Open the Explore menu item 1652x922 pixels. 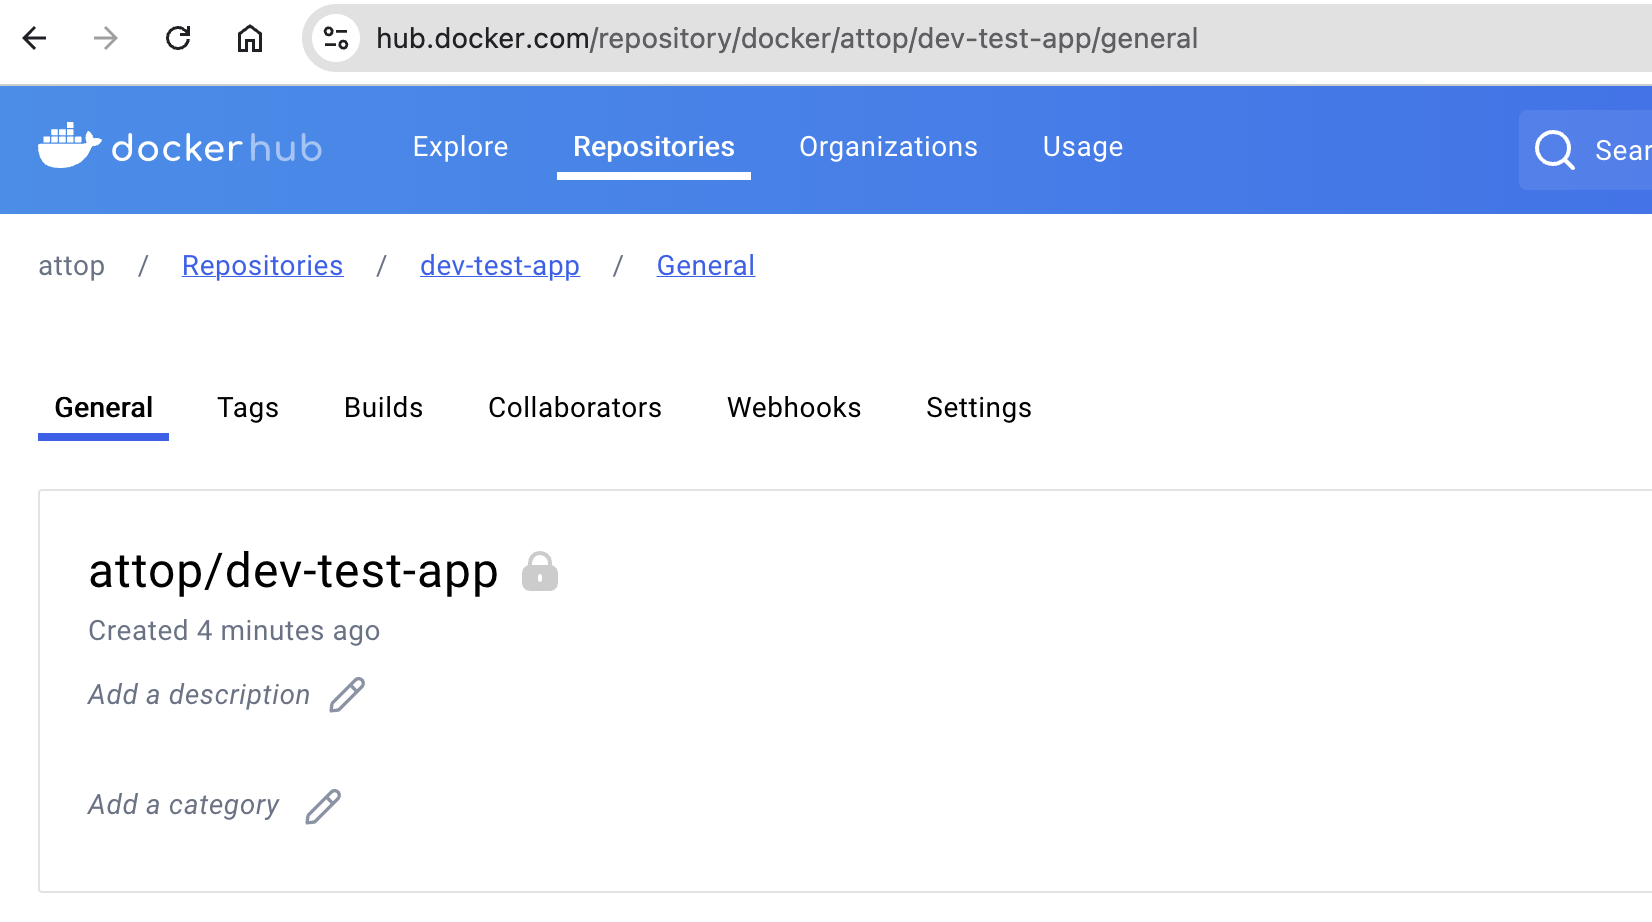[x=461, y=147]
